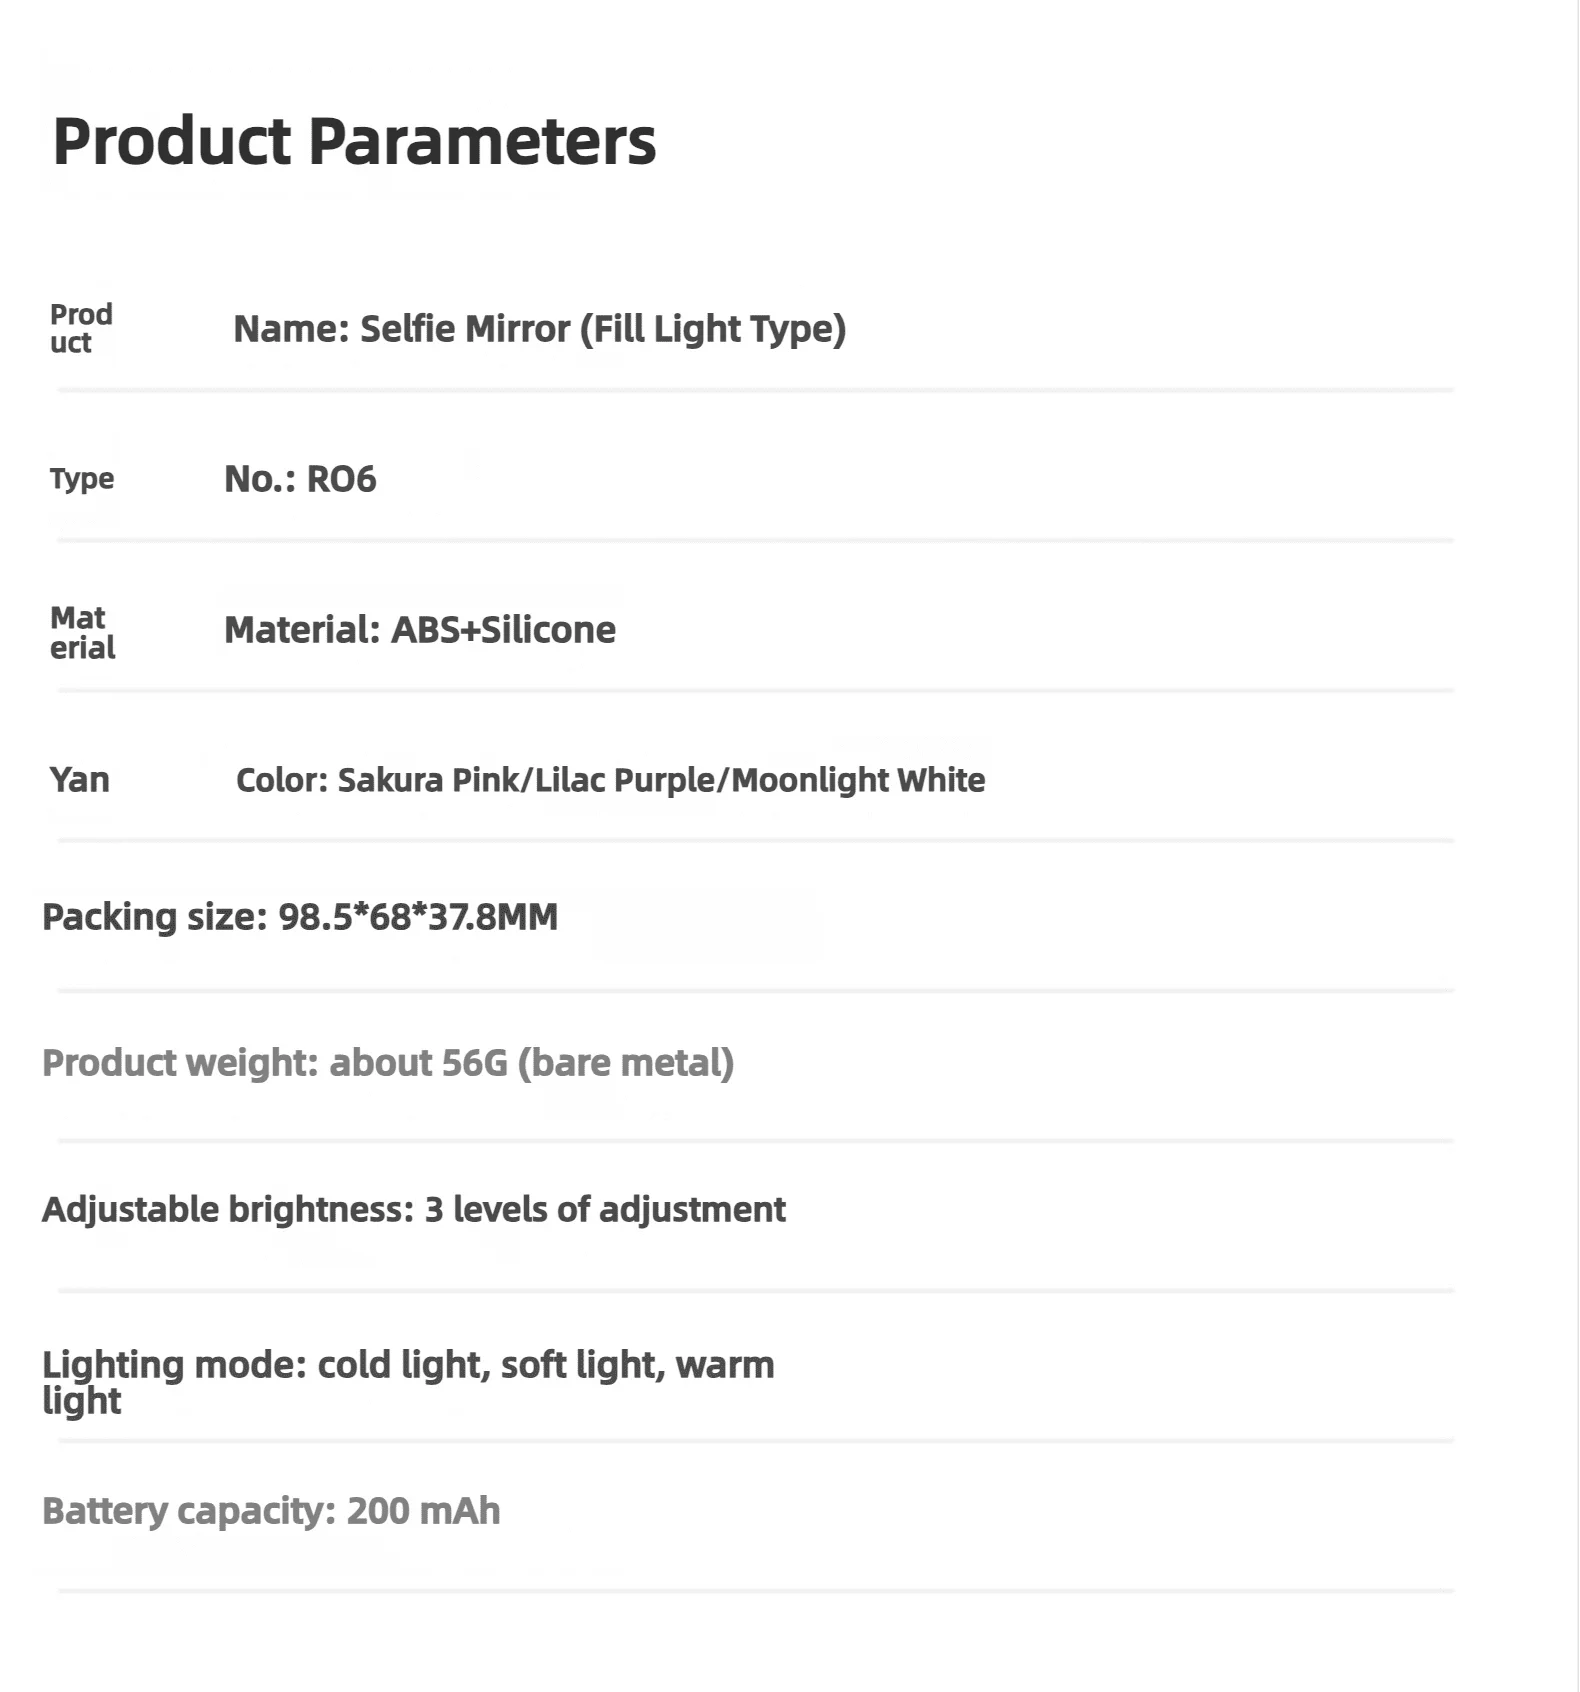
Task: Click the 'Prod uct' row label
Action: tap(81, 328)
